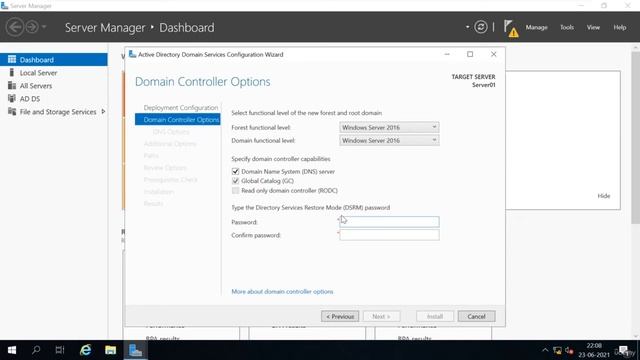This screenshot has height=360, width=640.
Task: Expand File and Storage Services arrow
Action: click(x=103, y=111)
